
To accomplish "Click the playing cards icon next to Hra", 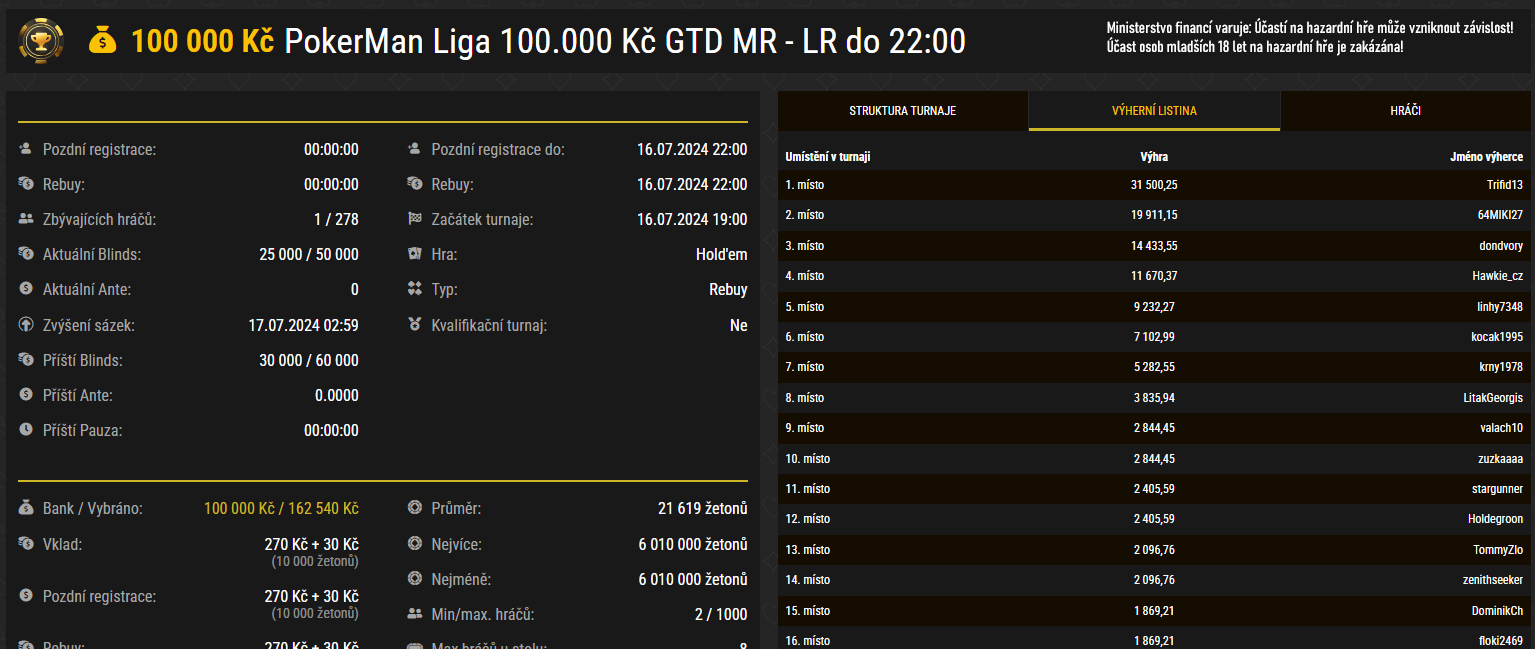I will coord(414,254).
